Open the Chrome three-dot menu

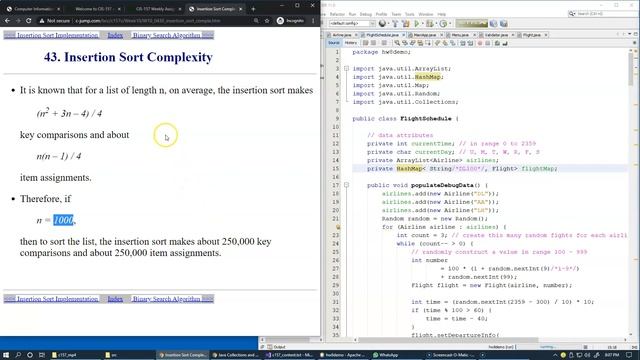pos(313,20)
